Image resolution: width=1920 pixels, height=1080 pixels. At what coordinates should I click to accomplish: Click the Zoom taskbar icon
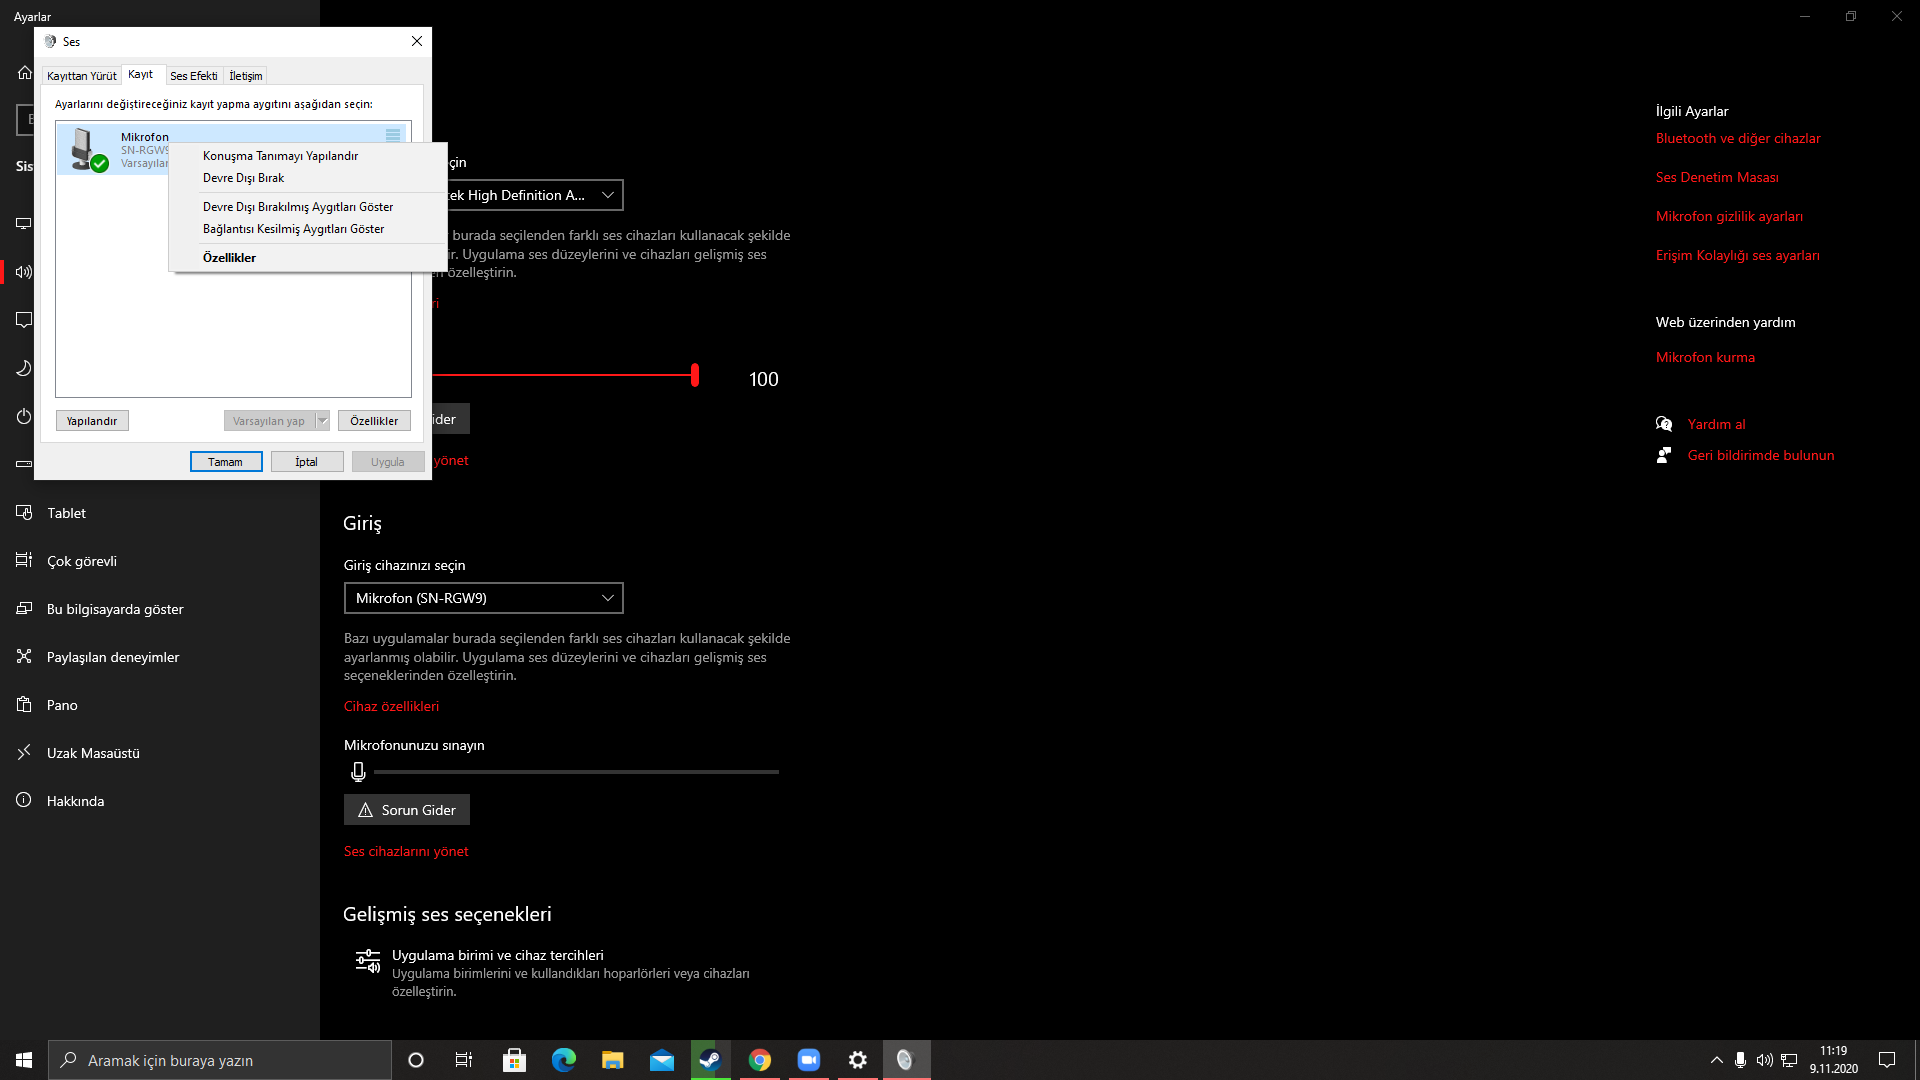(x=808, y=1060)
